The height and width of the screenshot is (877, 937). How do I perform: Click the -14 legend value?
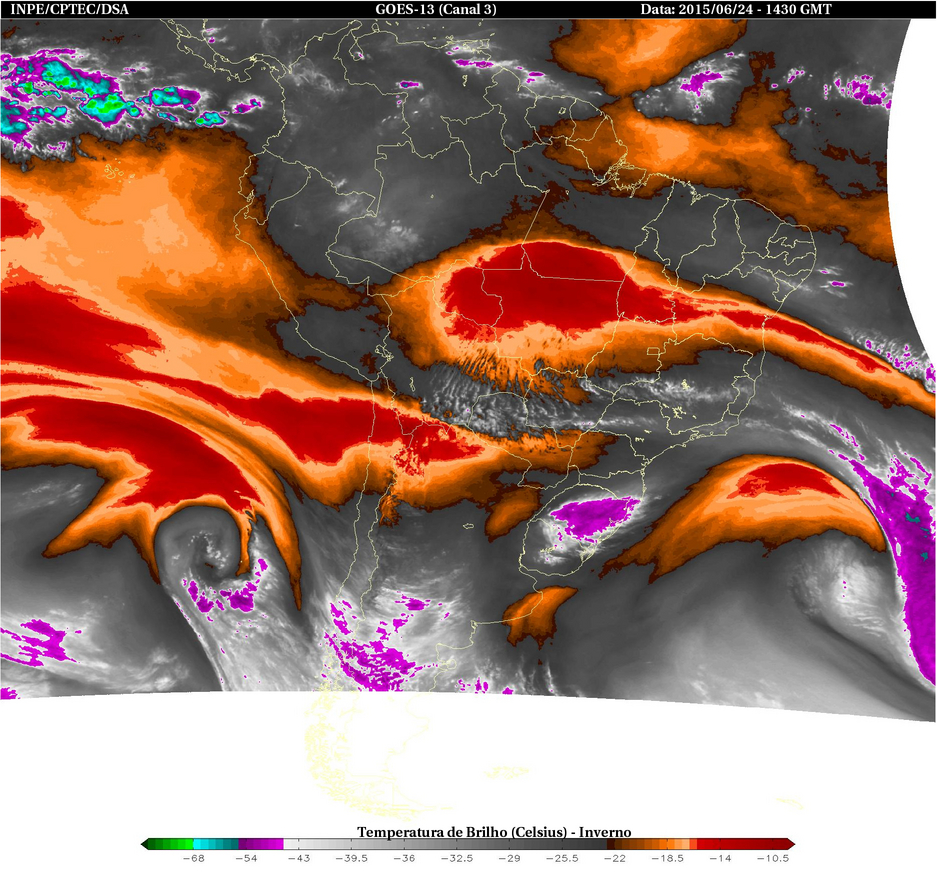[x=721, y=858]
